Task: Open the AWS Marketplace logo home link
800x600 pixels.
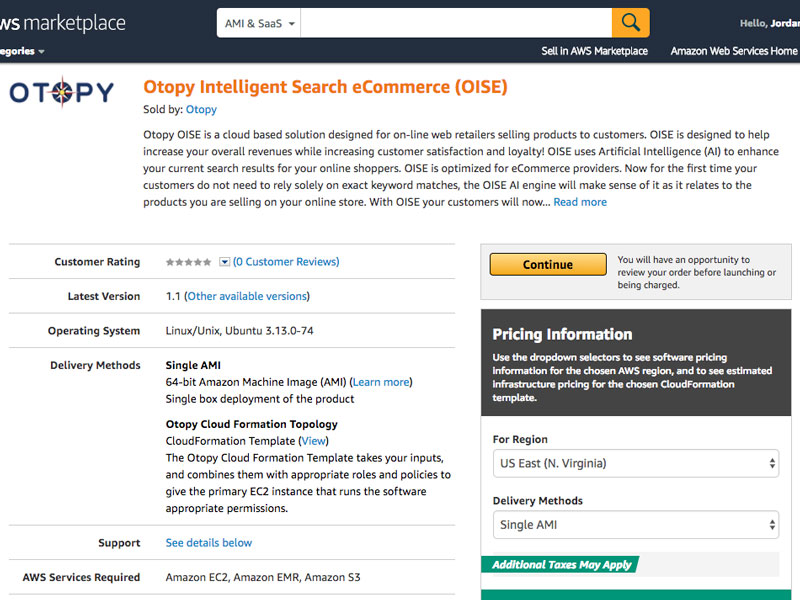Action: click(62, 23)
